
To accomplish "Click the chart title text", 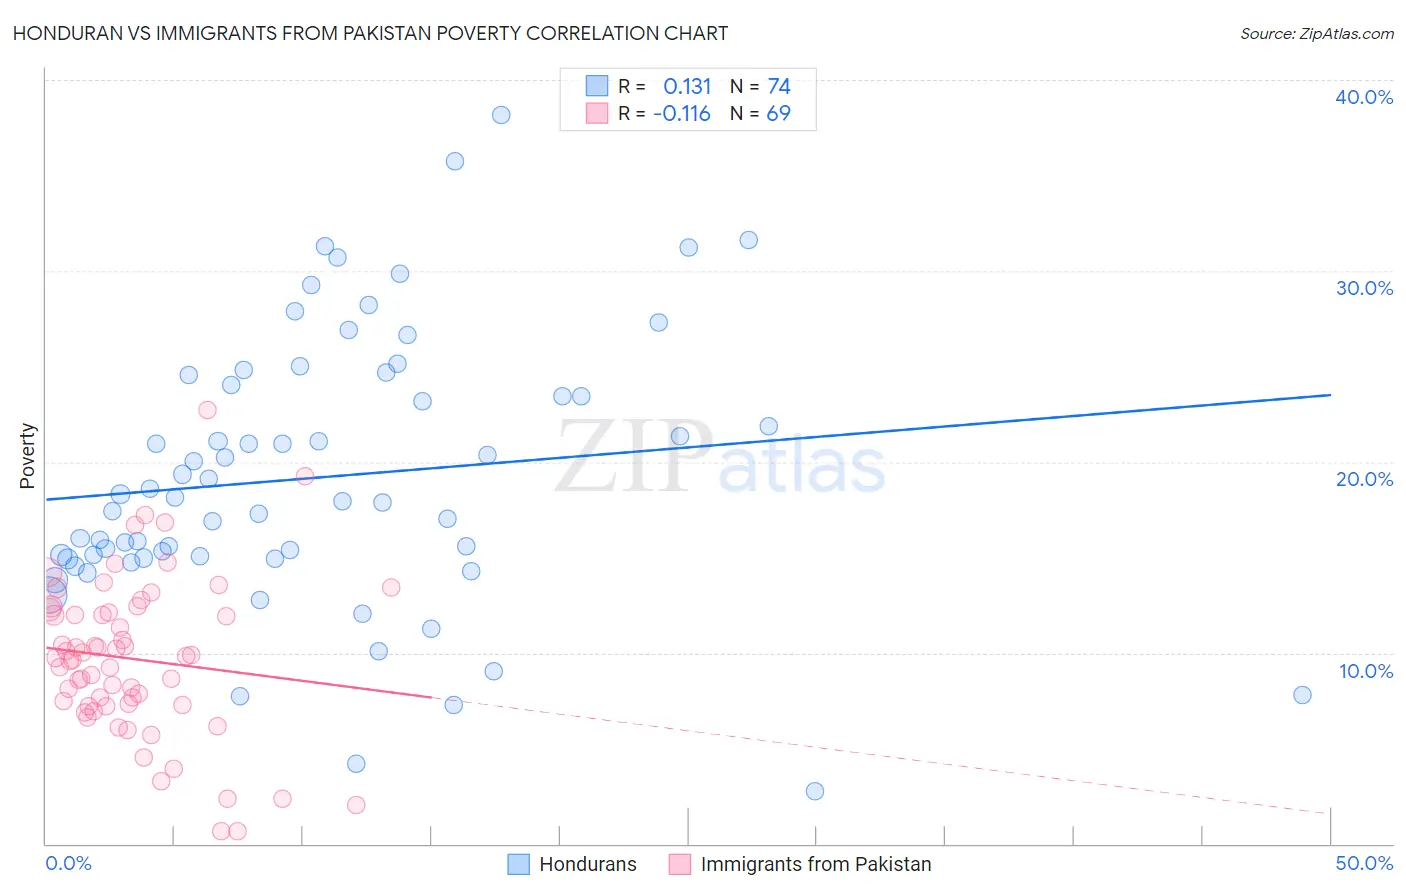I will point(370,33).
